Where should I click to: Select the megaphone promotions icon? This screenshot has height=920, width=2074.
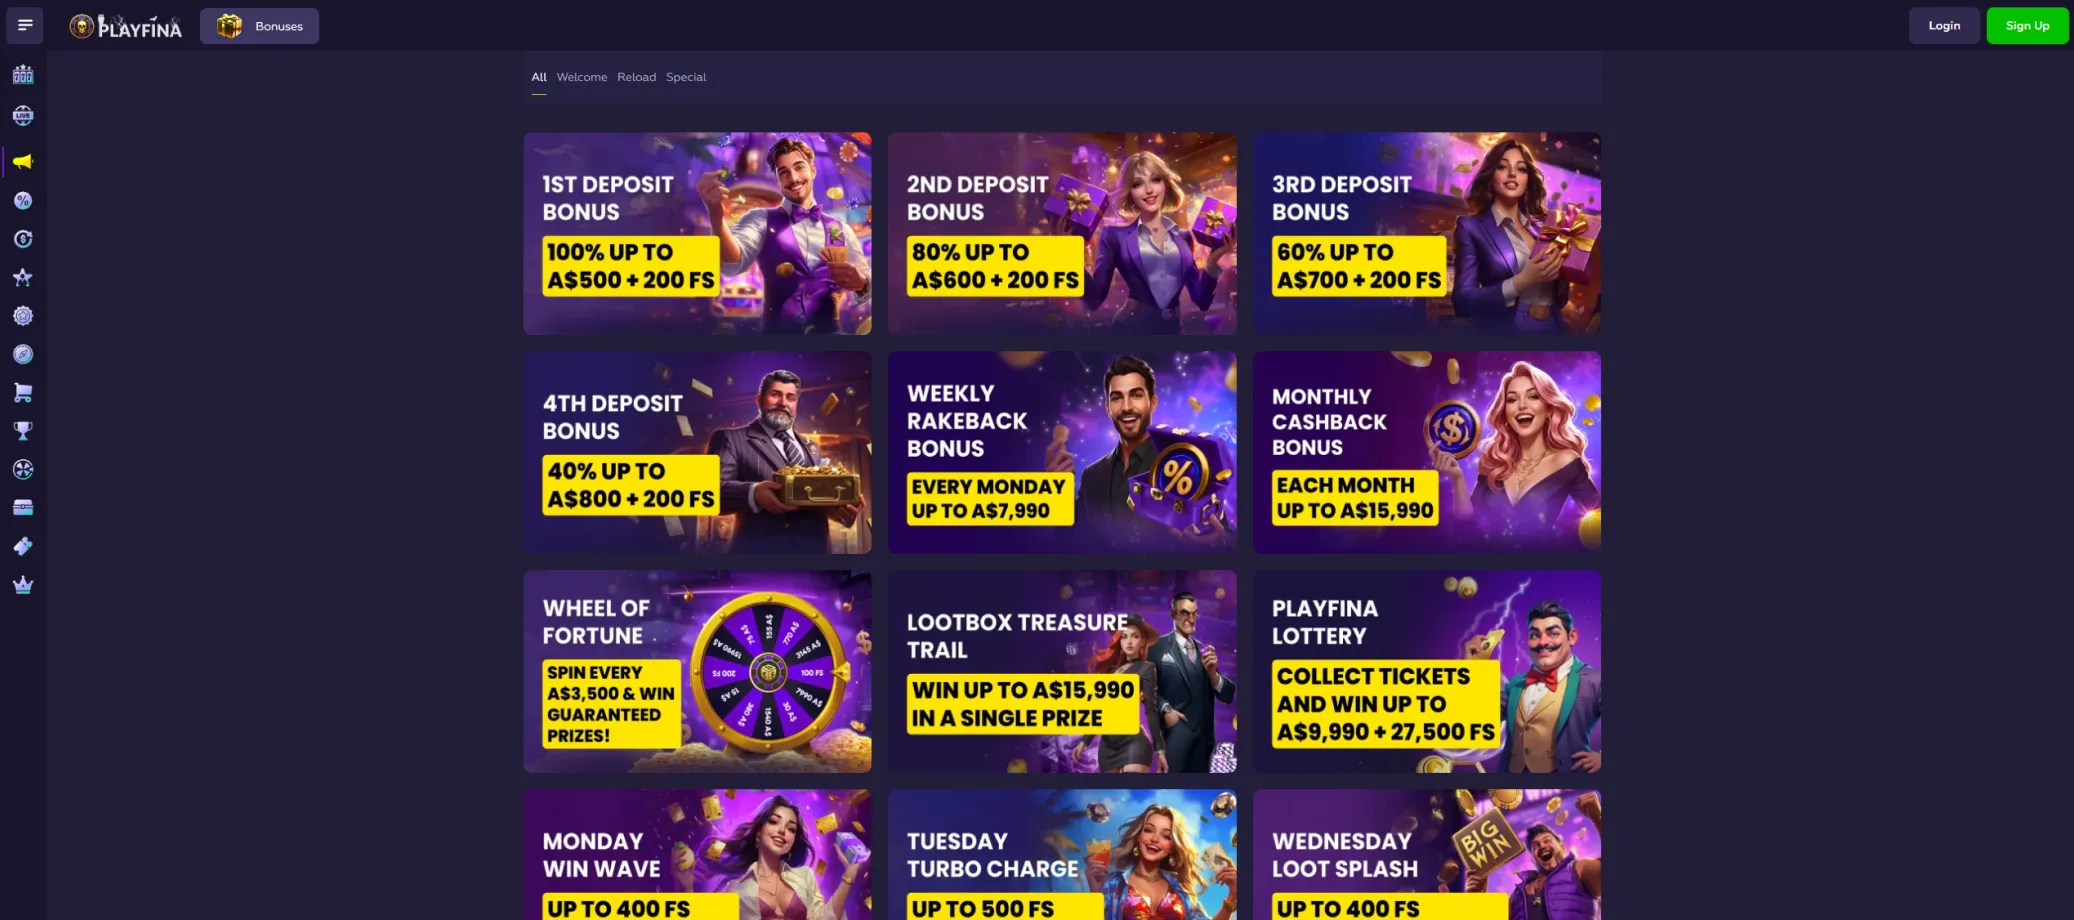pyautogui.click(x=23, y=161)
